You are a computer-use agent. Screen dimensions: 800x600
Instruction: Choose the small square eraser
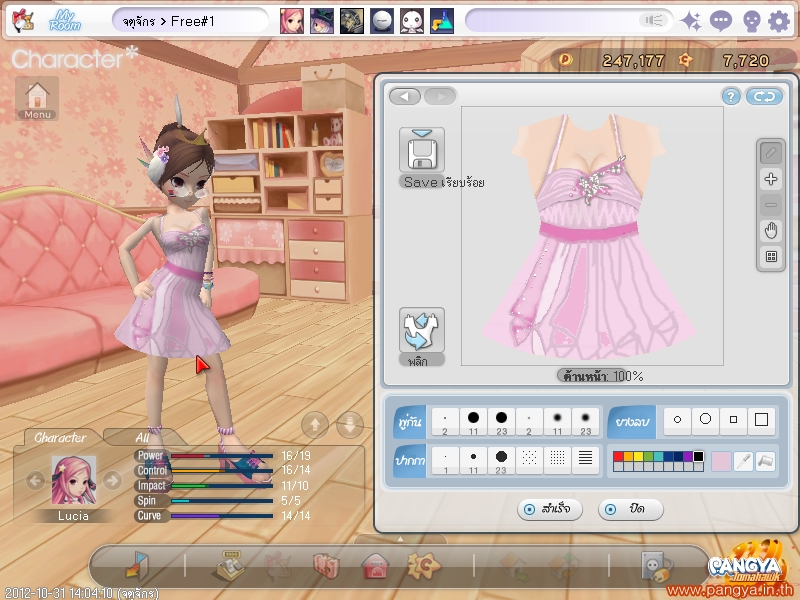point(733,419)
